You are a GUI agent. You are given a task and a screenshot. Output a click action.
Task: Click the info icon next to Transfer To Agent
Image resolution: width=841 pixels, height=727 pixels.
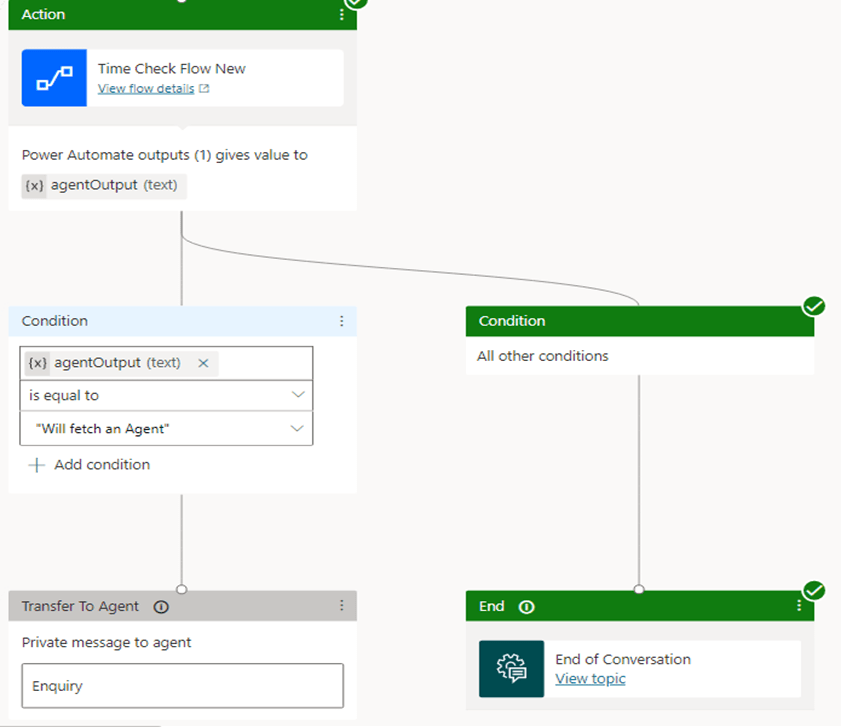pyautogui.click(x=161, y=607)
